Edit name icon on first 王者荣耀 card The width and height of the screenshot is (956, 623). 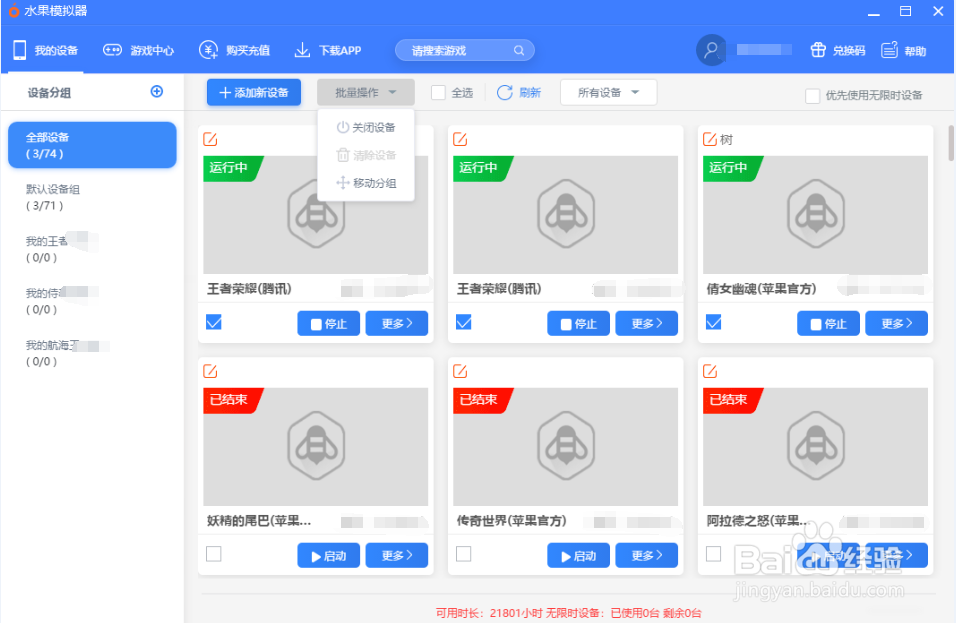[210, 139]
